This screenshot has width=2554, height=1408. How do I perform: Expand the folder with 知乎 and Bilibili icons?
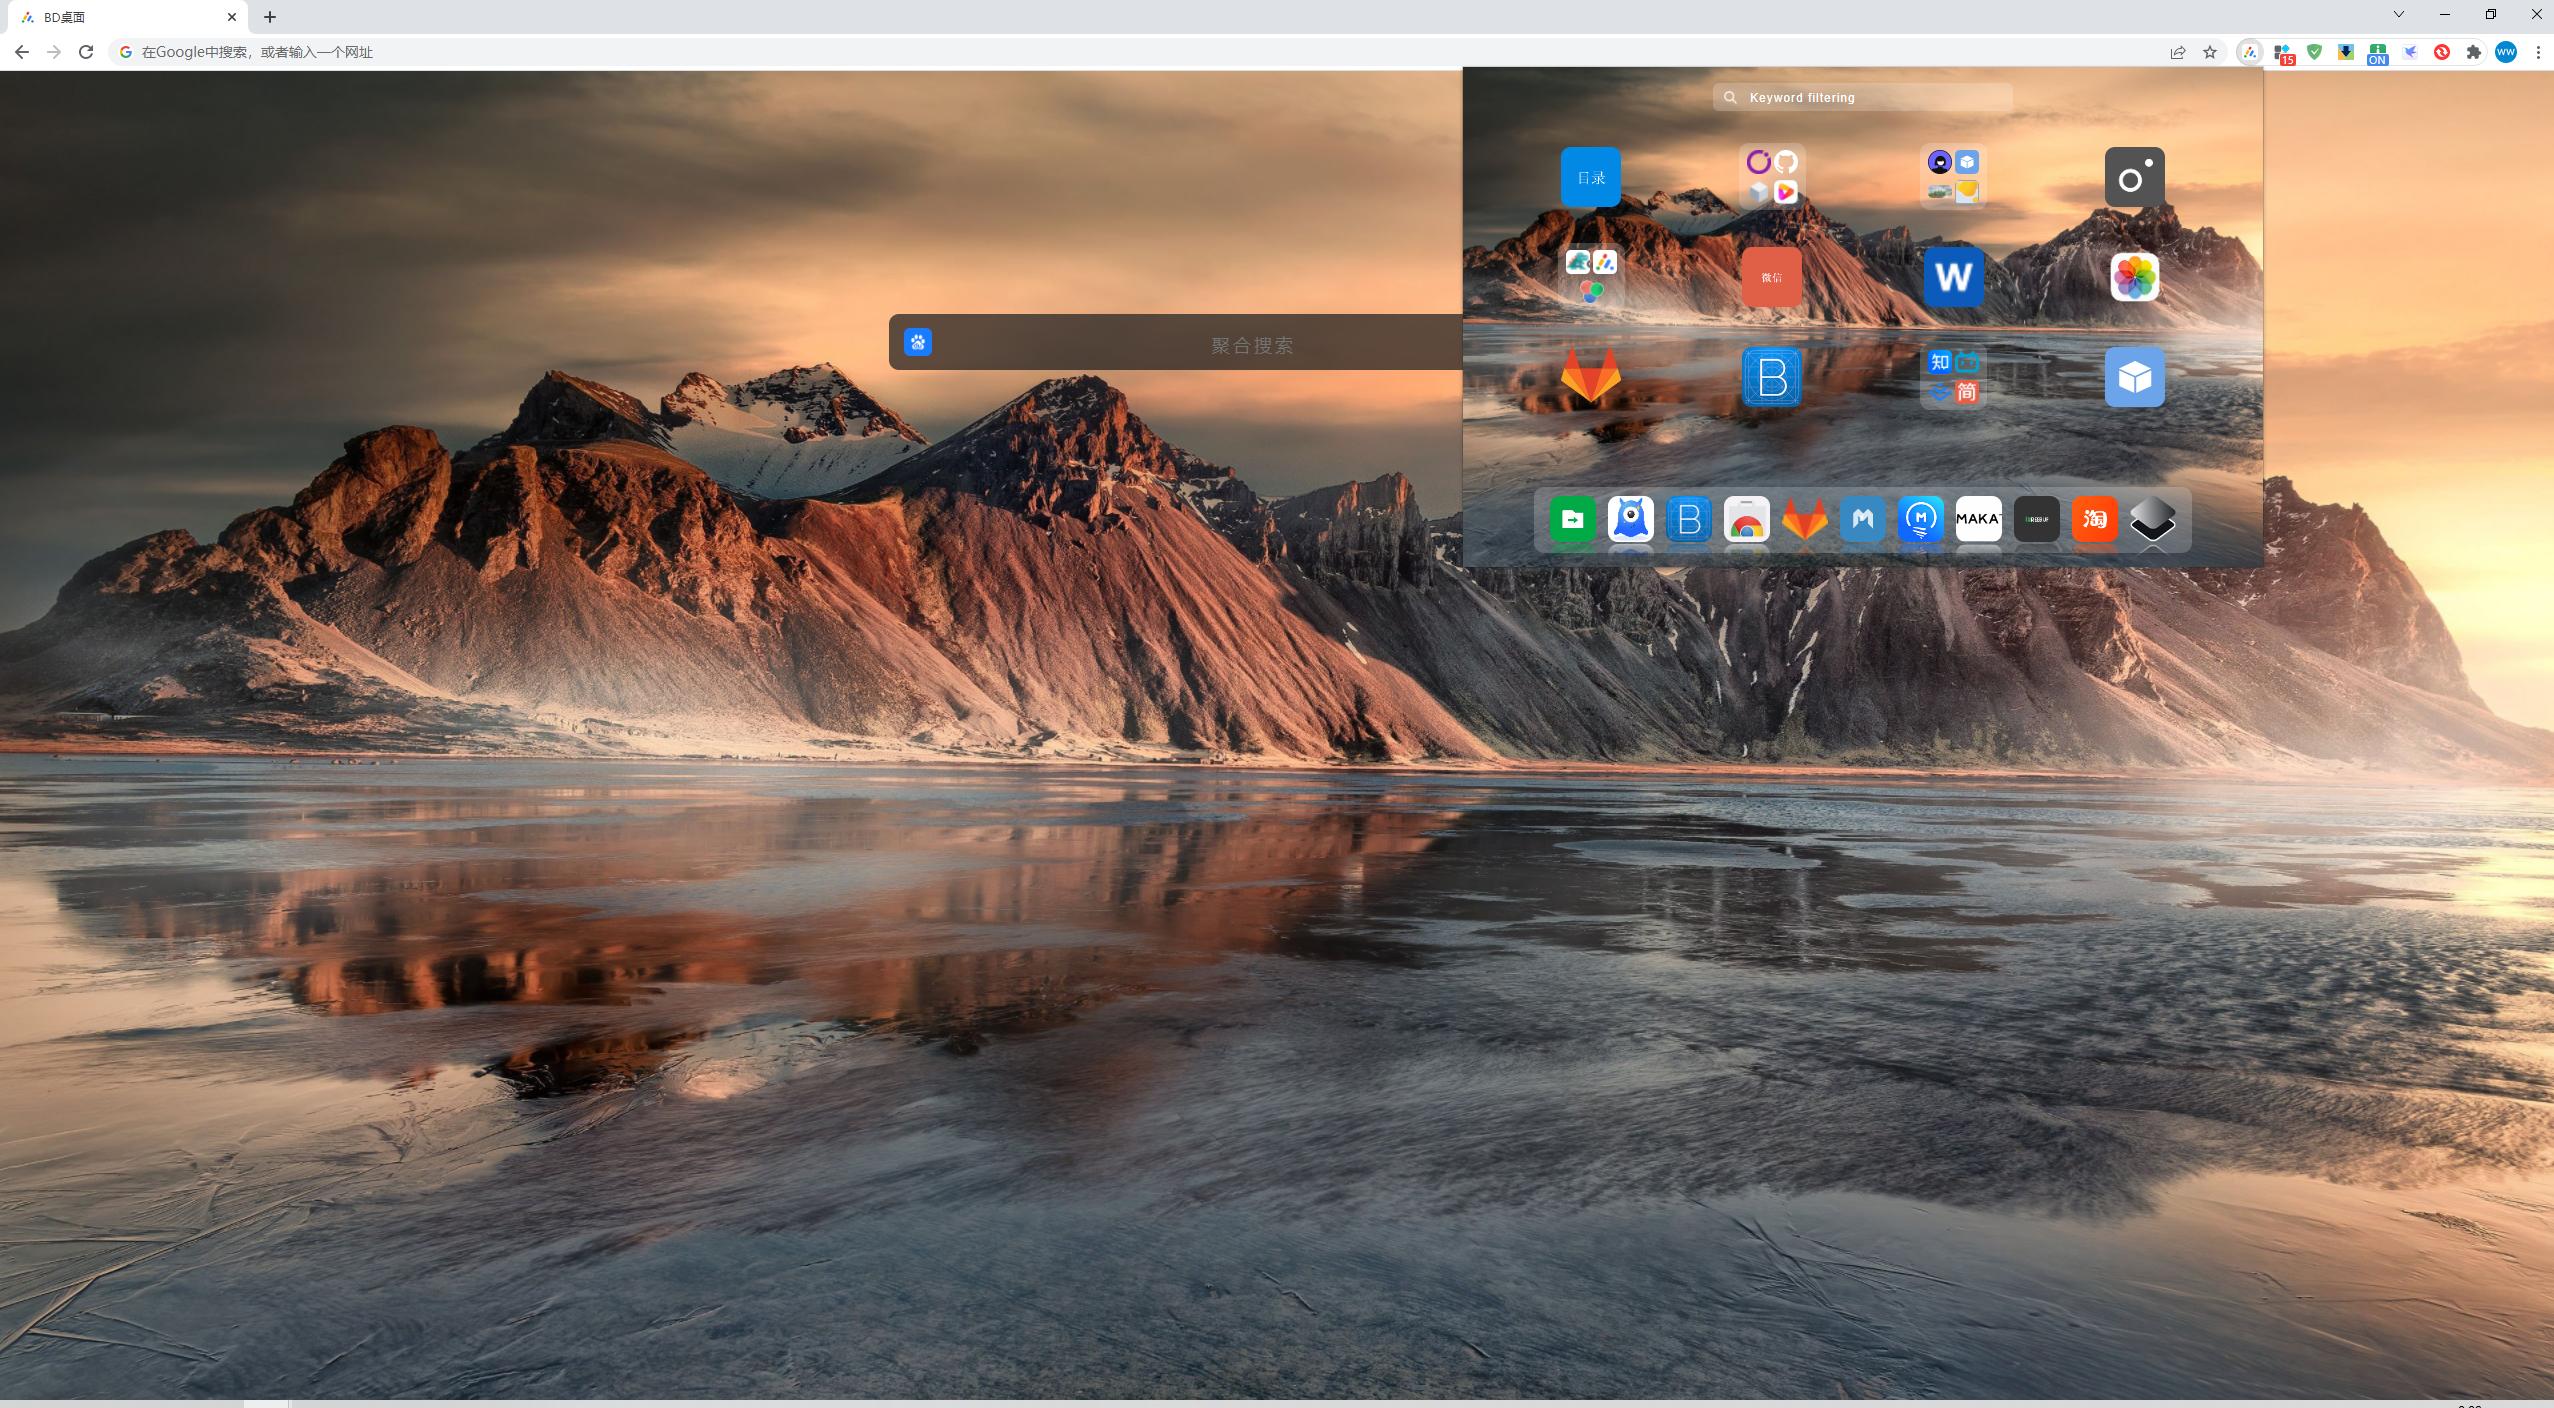click(x=1951, y=377)
